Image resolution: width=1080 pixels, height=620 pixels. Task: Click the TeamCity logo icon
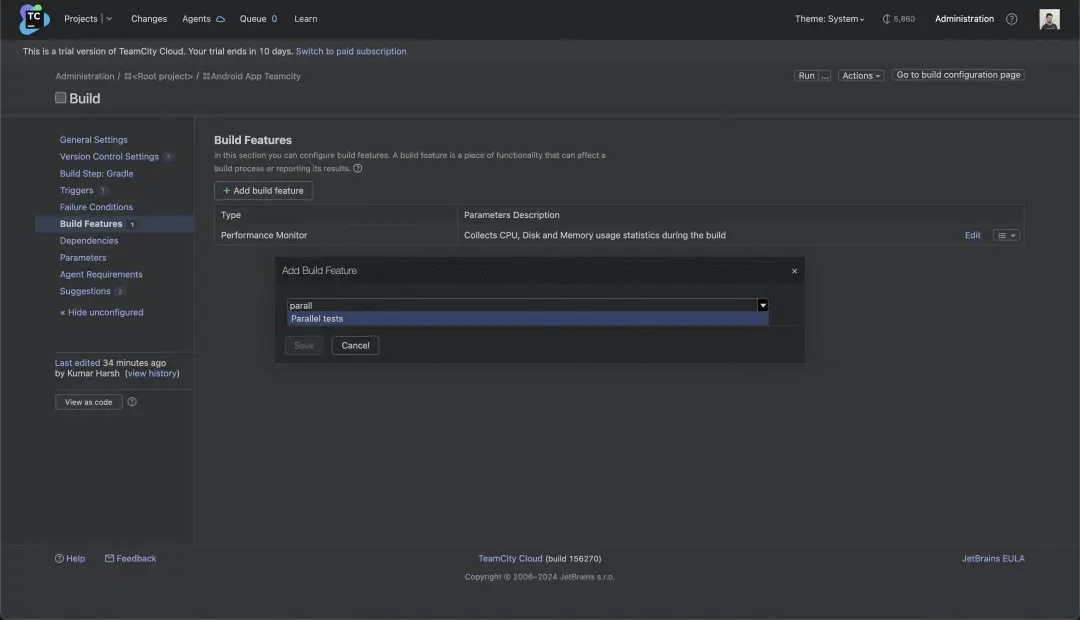click(x=34, y=18)
